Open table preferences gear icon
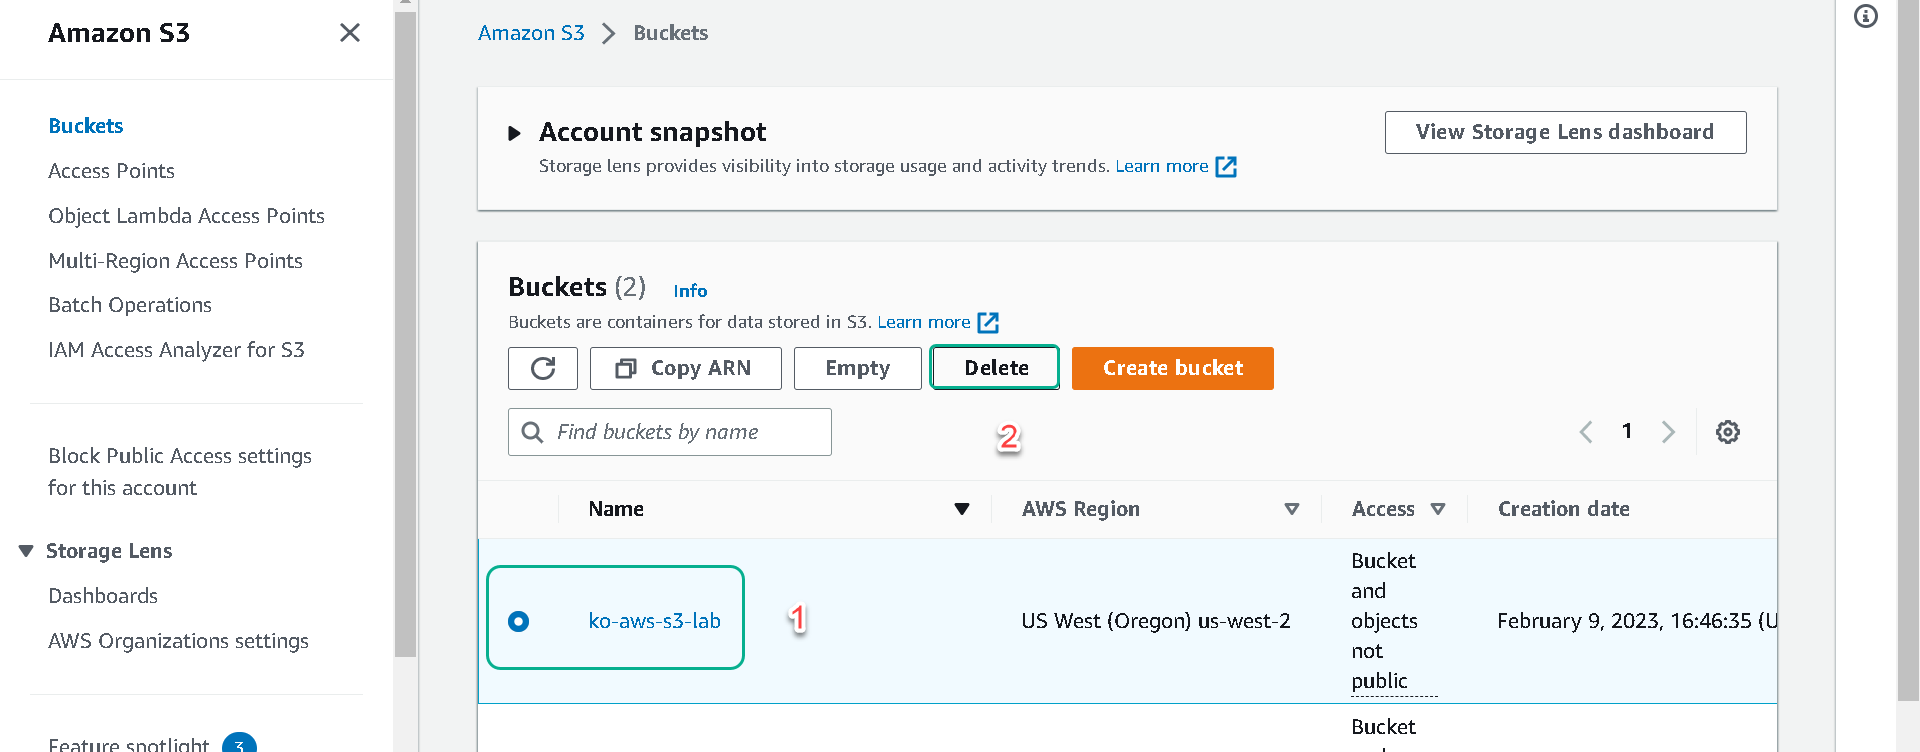Image resolution: width=1920 pixels, height=752 pixels. tap(1728, 432)
